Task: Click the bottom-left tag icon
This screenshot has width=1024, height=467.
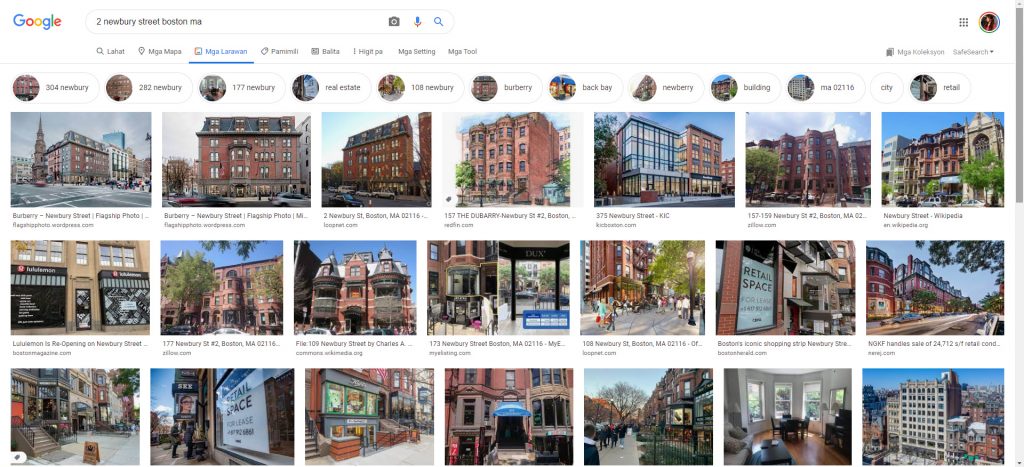Action: 17,456
